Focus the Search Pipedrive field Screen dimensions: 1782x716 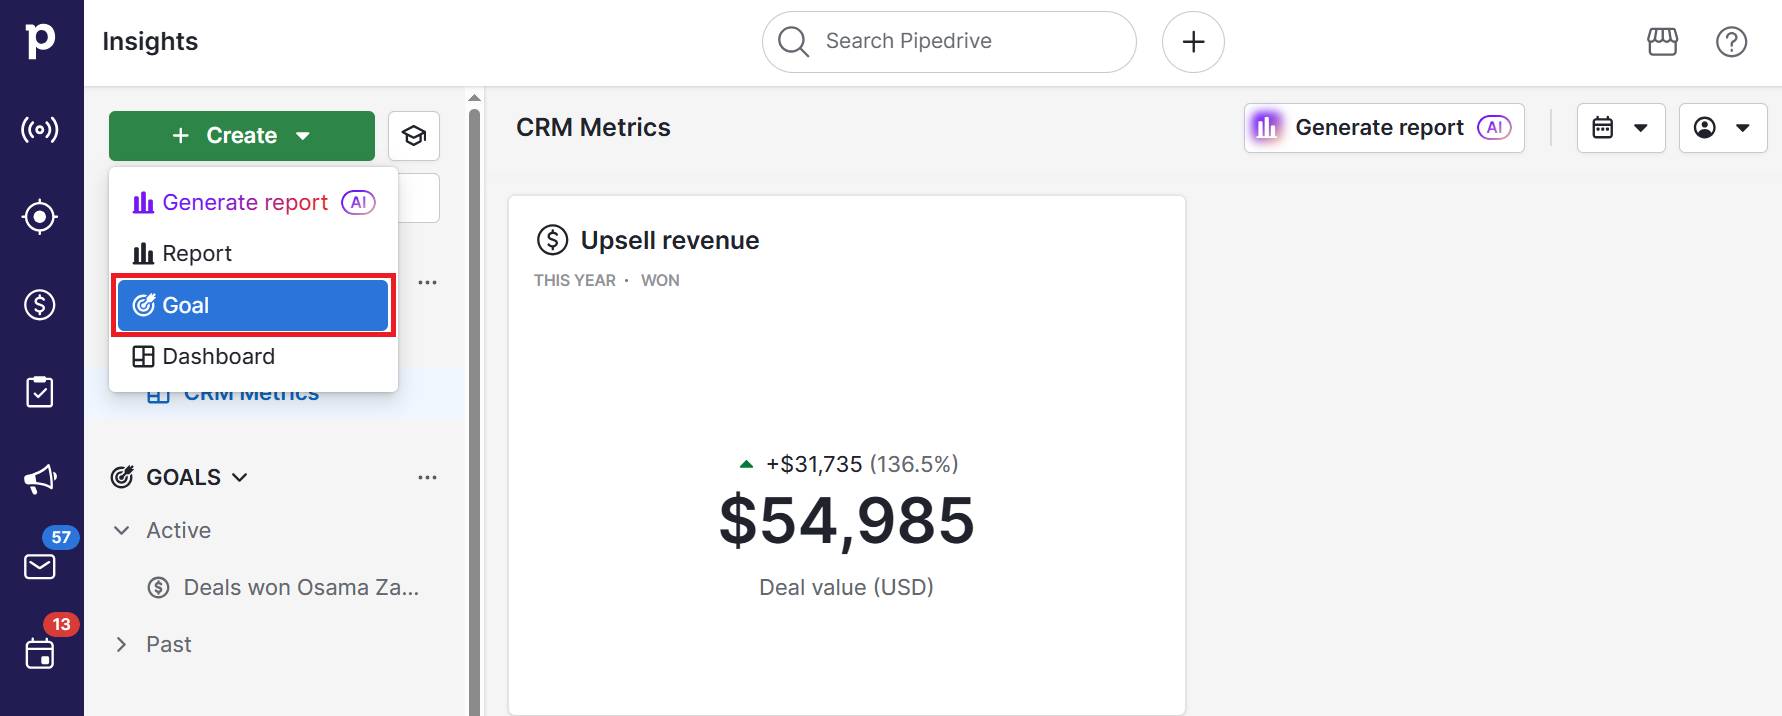949,42
